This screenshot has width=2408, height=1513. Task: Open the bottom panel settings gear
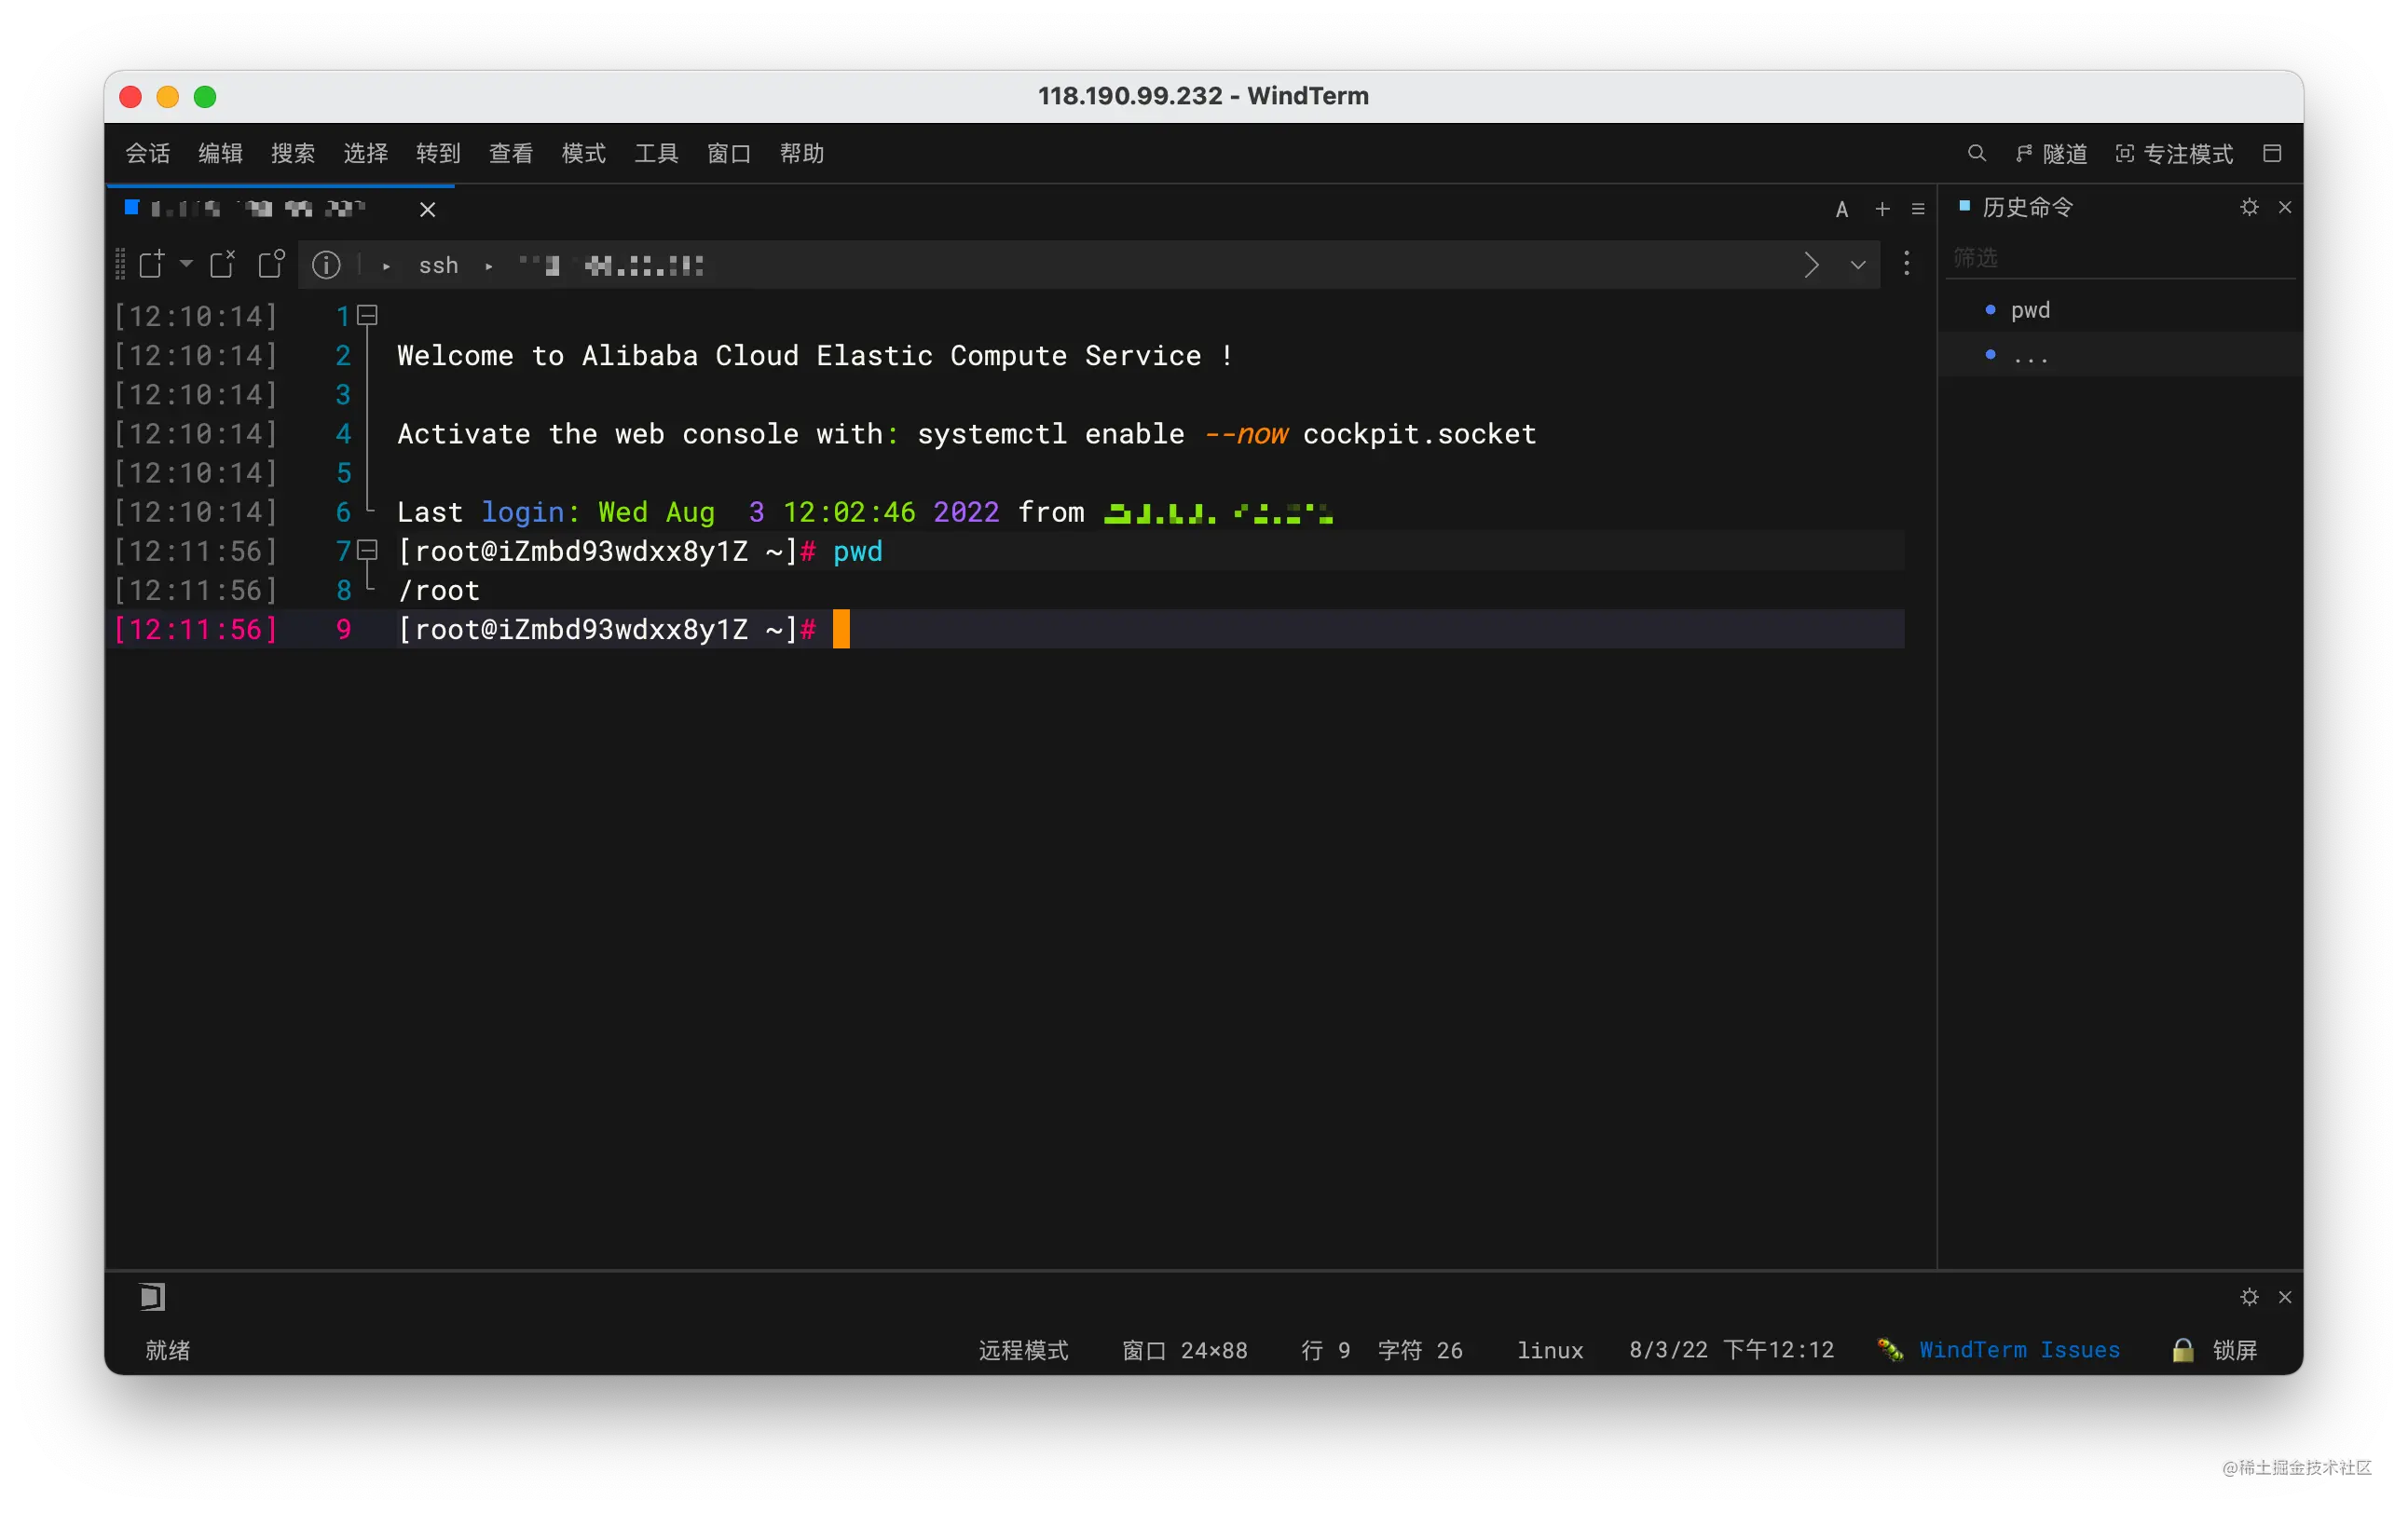pyautogui.click(x=2249, y=1297)
